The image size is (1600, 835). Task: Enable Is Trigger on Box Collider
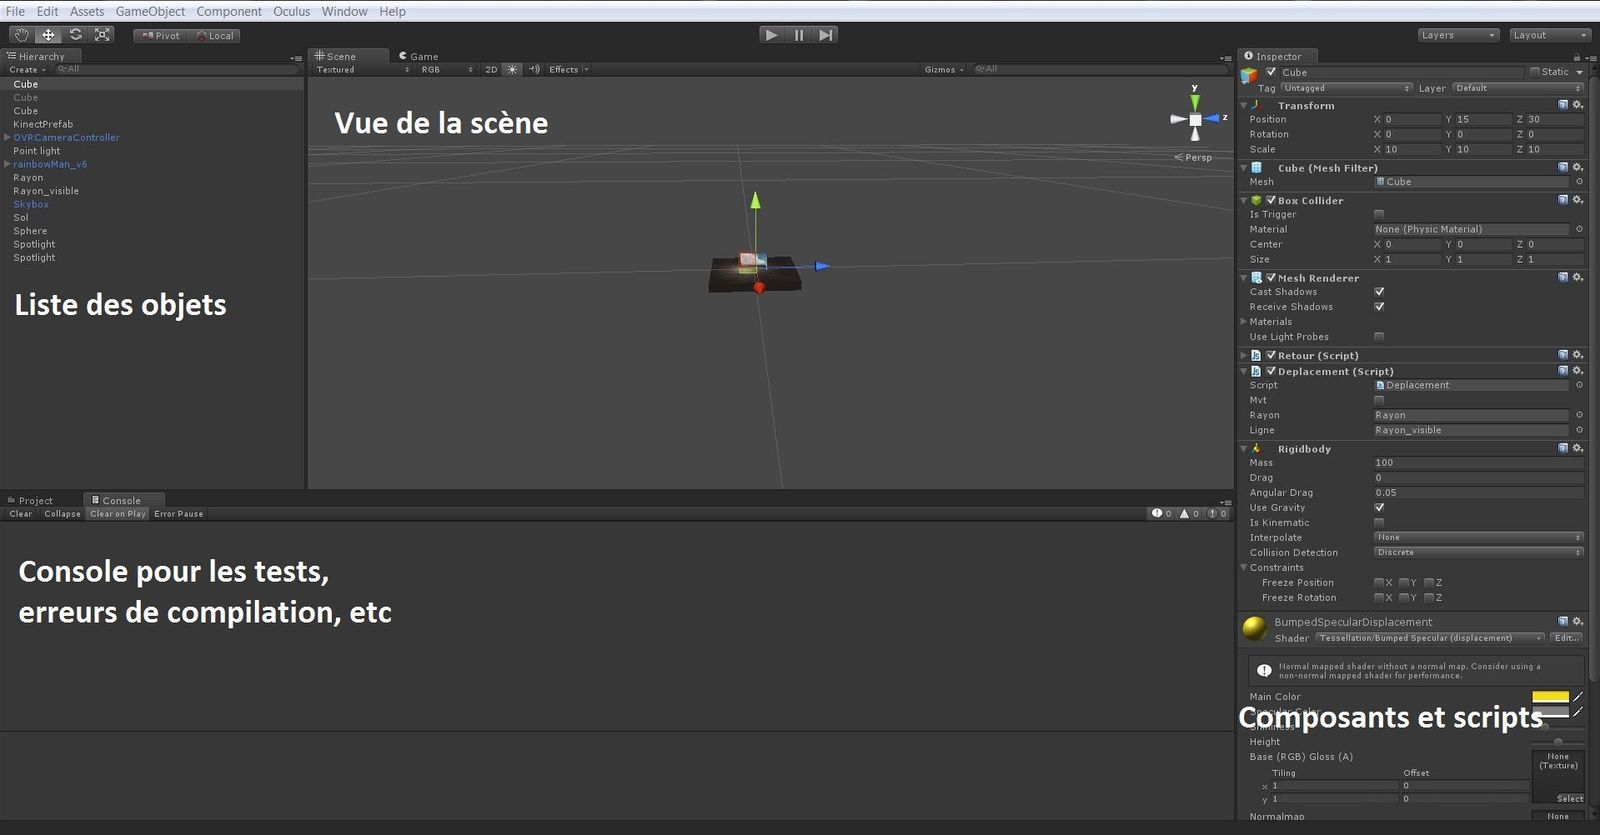tap(1379, 215)
